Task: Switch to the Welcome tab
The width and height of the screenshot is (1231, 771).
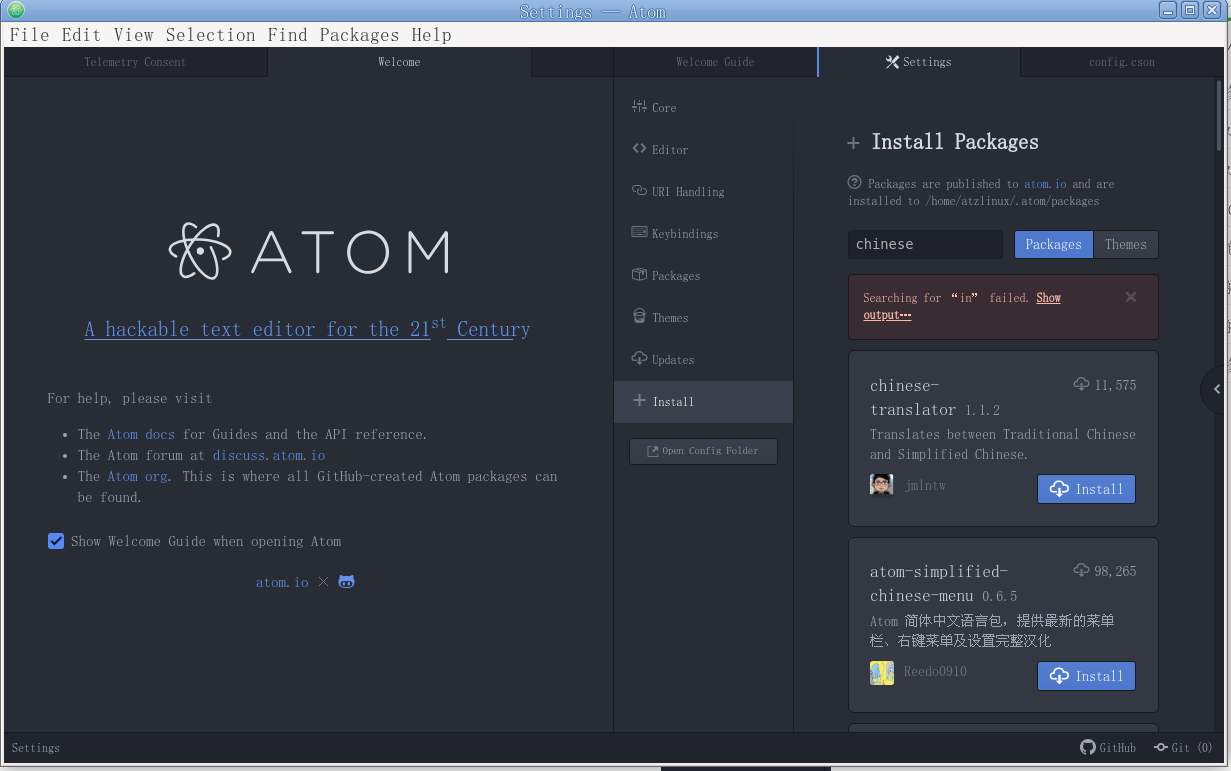Action: coord(399,62)
